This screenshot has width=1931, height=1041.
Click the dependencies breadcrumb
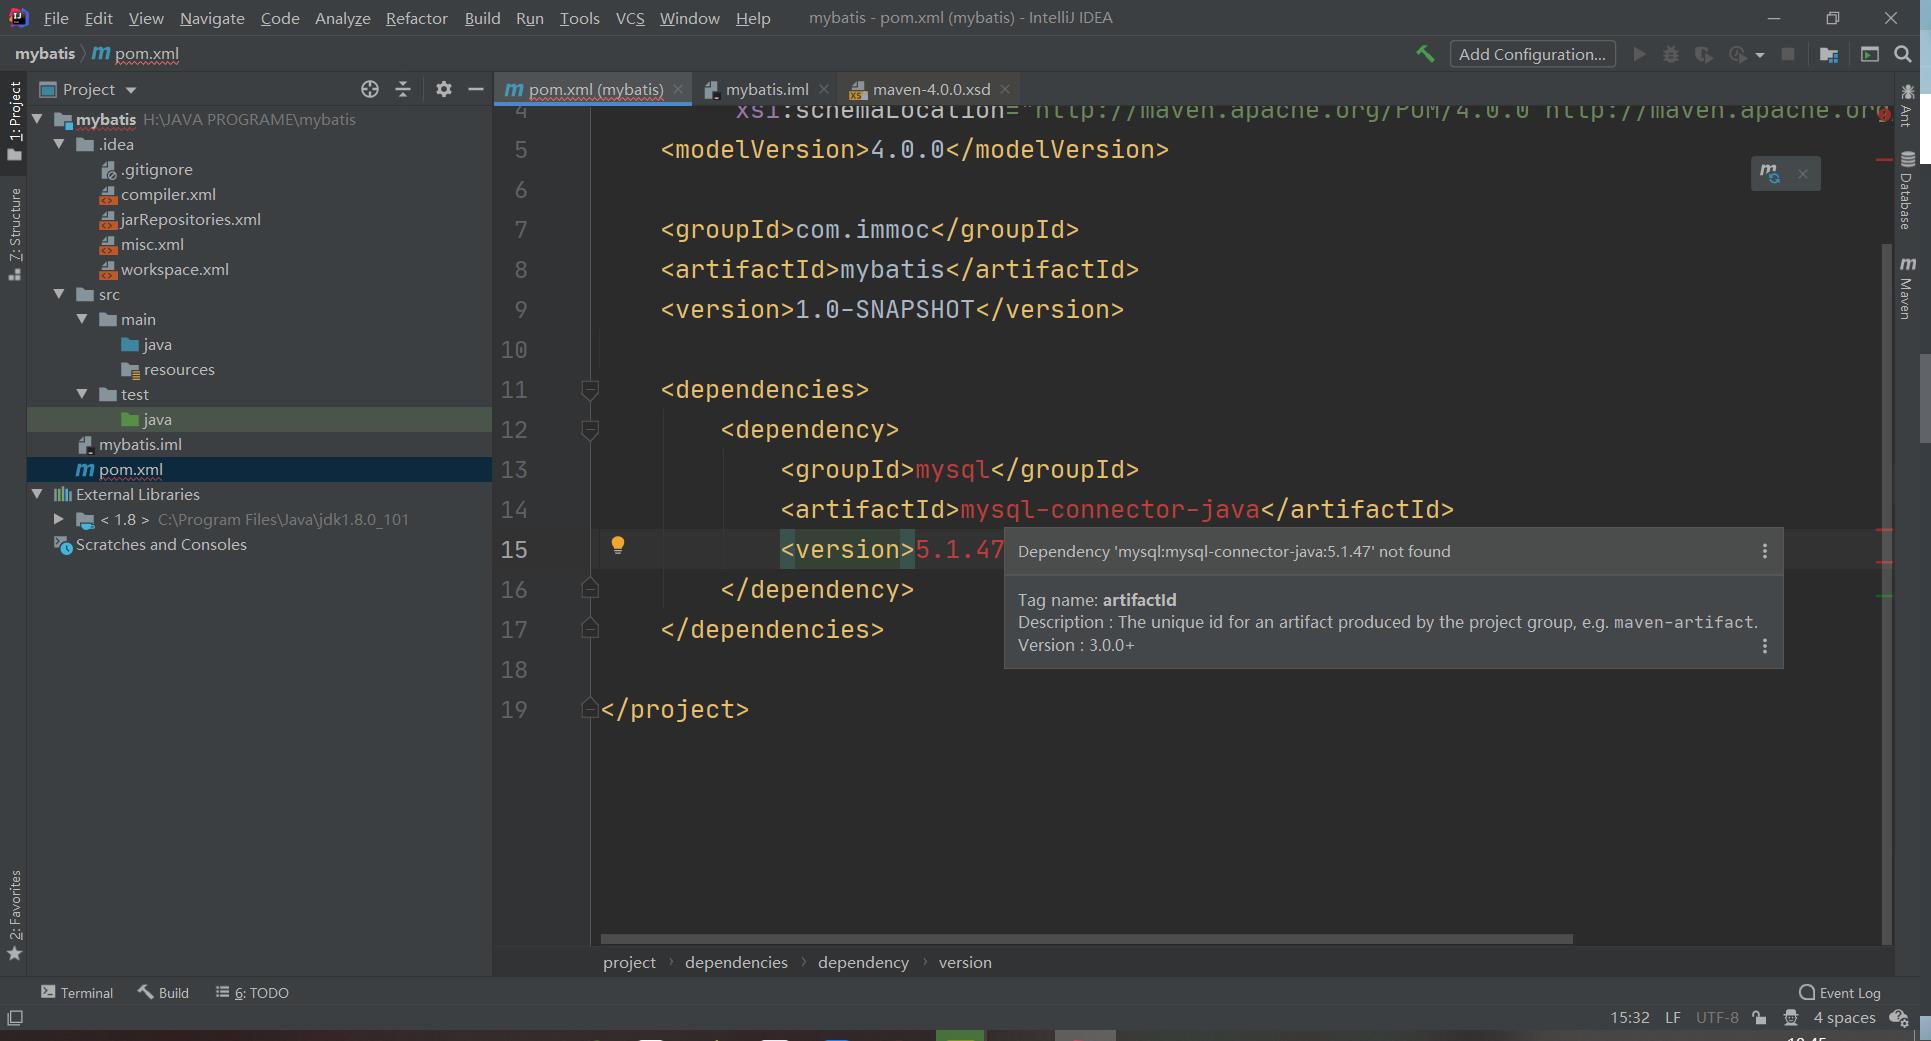pos(736,962)
